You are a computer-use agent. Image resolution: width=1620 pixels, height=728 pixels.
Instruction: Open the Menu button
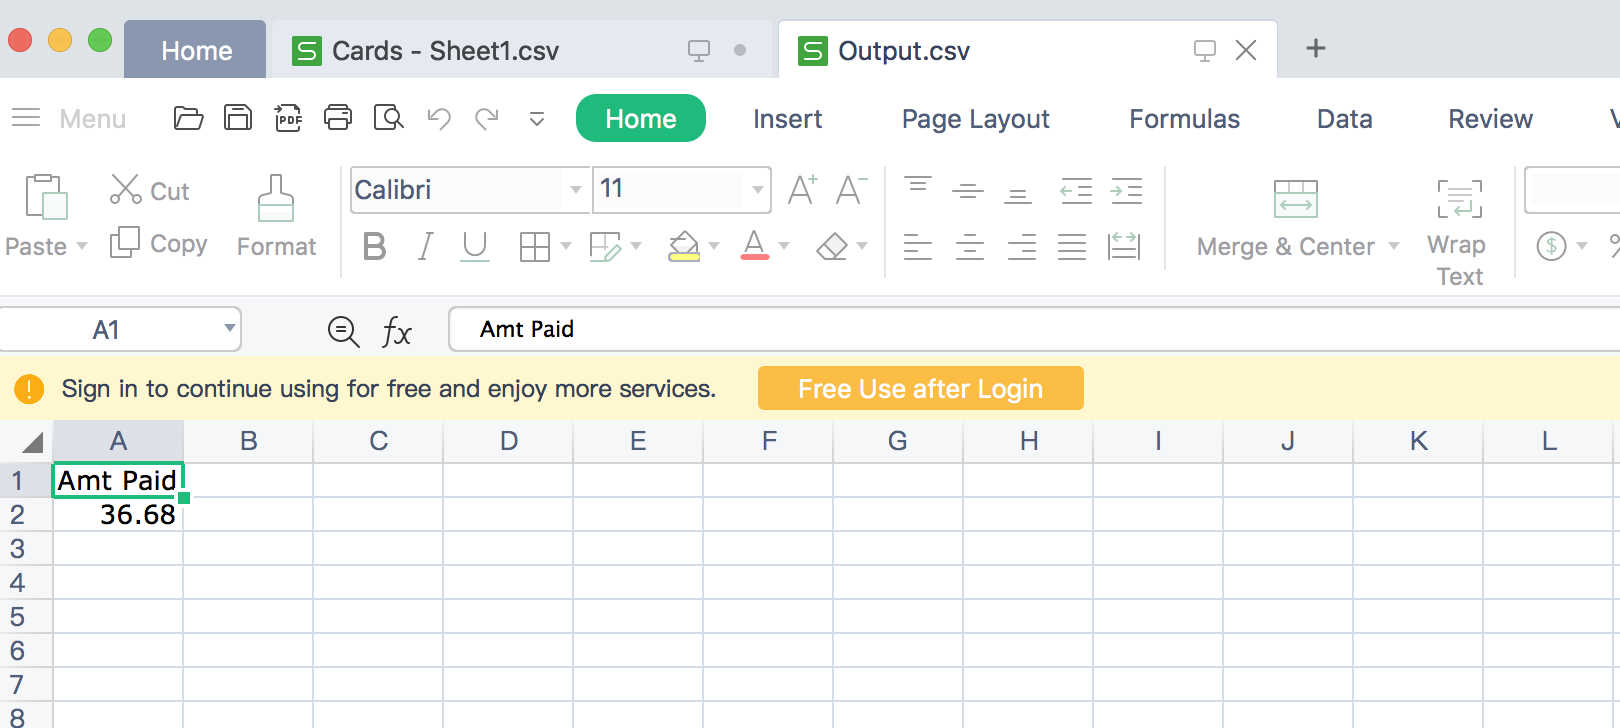click(x=69, y=119)
